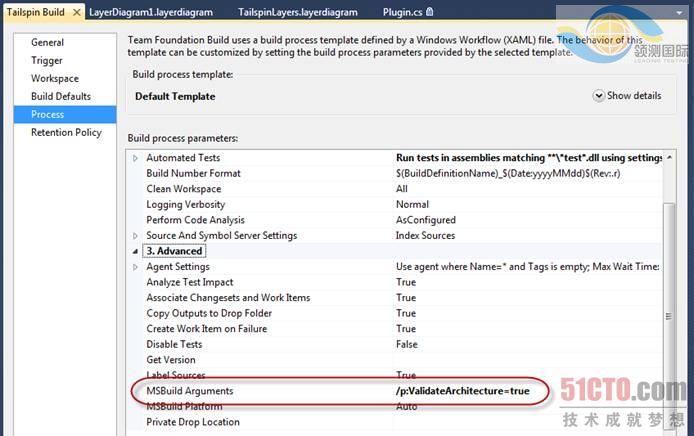Click the /p:ValidateArchitecture=true value field

[463, 391]
